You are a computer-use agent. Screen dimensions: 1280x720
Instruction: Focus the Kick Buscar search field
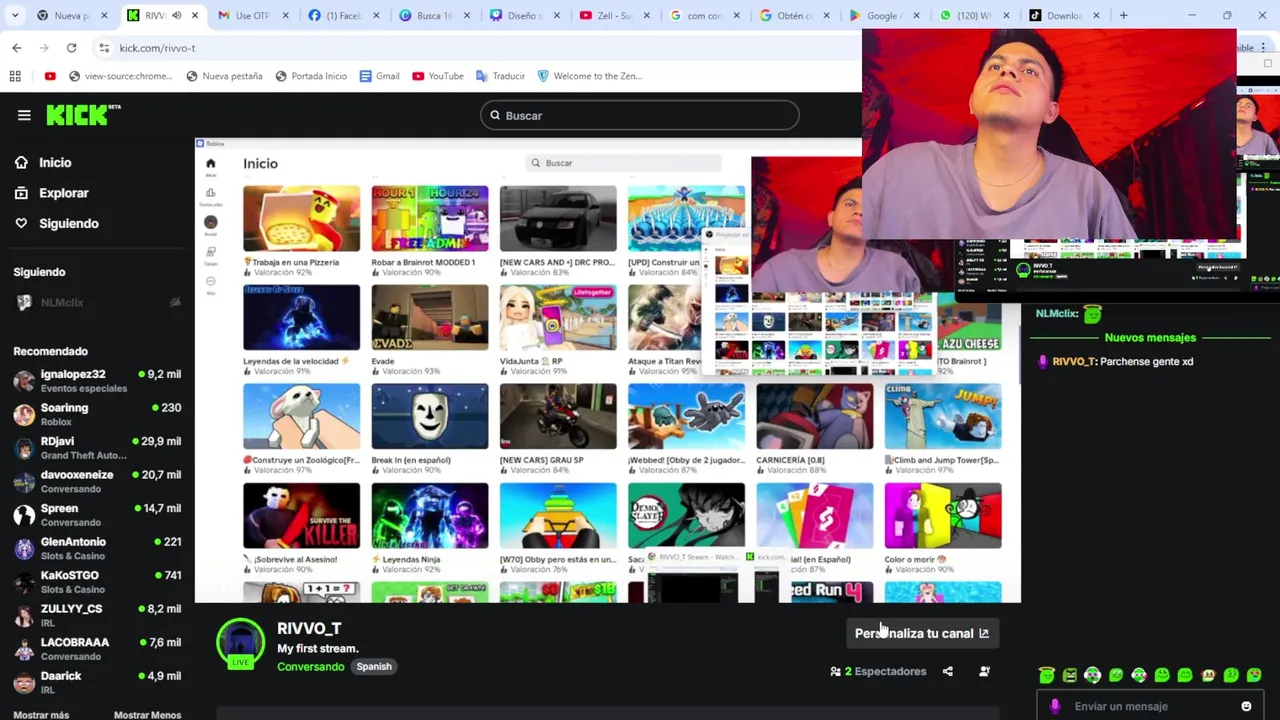pos(640,115)
